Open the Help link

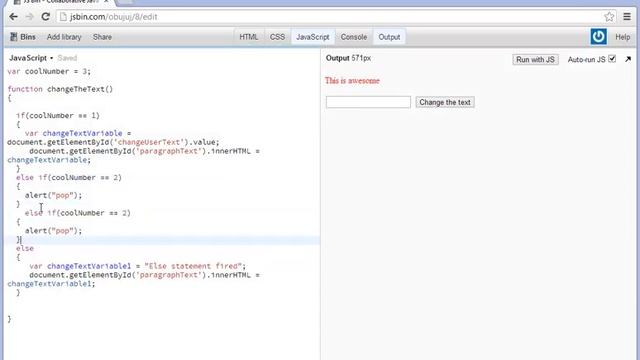(x=622, y=37)
